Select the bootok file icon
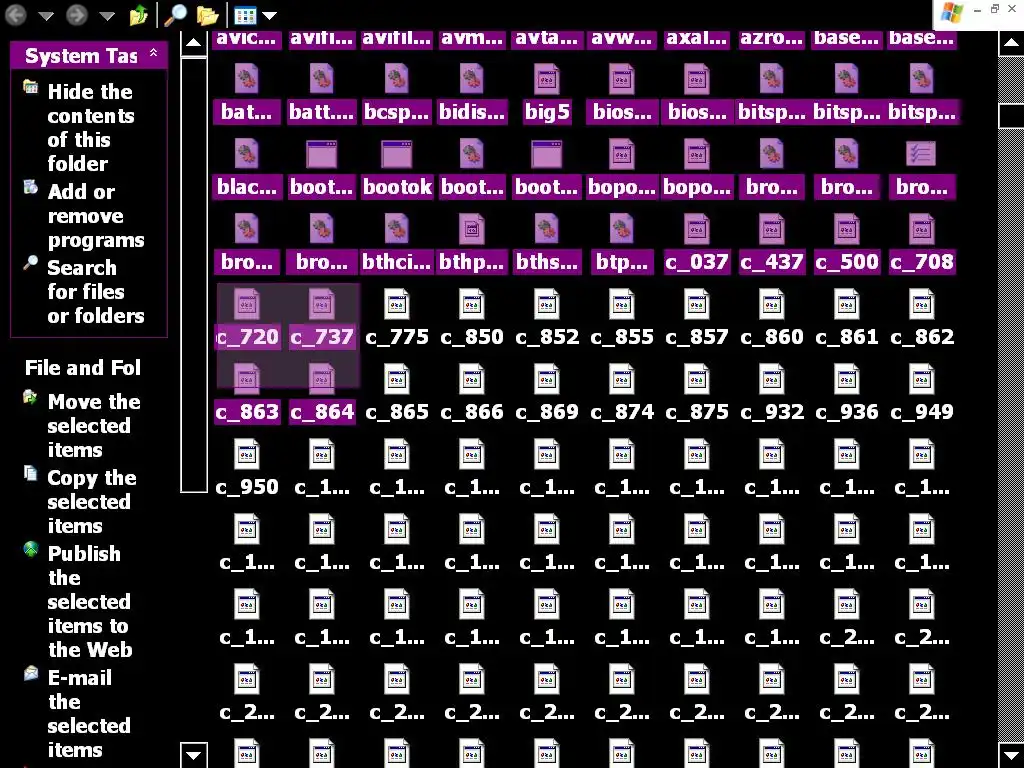The image size is (1024, 768). pyautogui.click(x=396, y=154)
